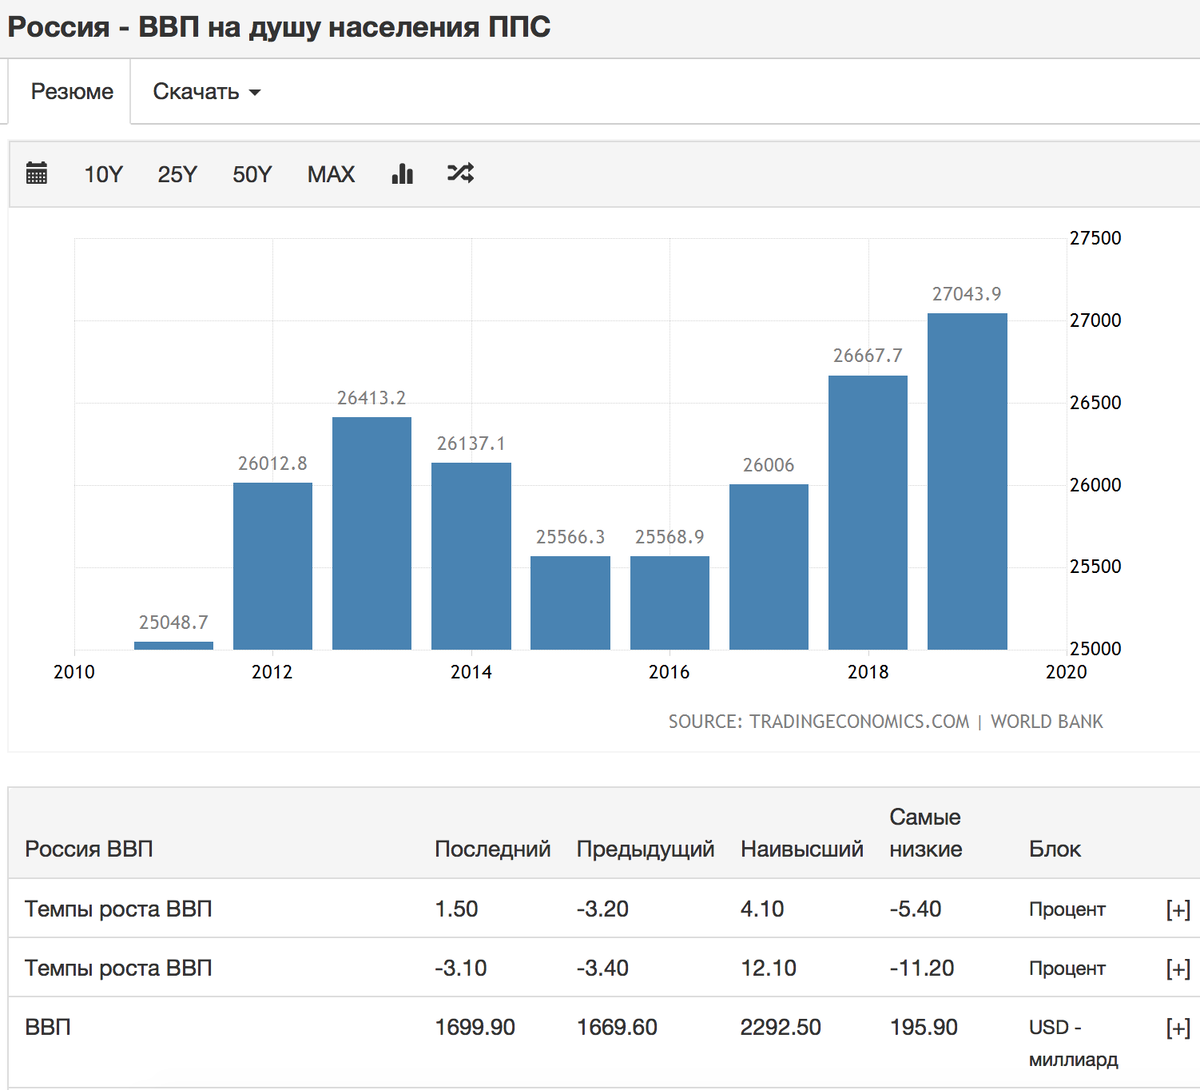The height and width of the screenshot is (1090, 1200).
Task: Click the value -5.40 in the table
Action: click(916, 909)
